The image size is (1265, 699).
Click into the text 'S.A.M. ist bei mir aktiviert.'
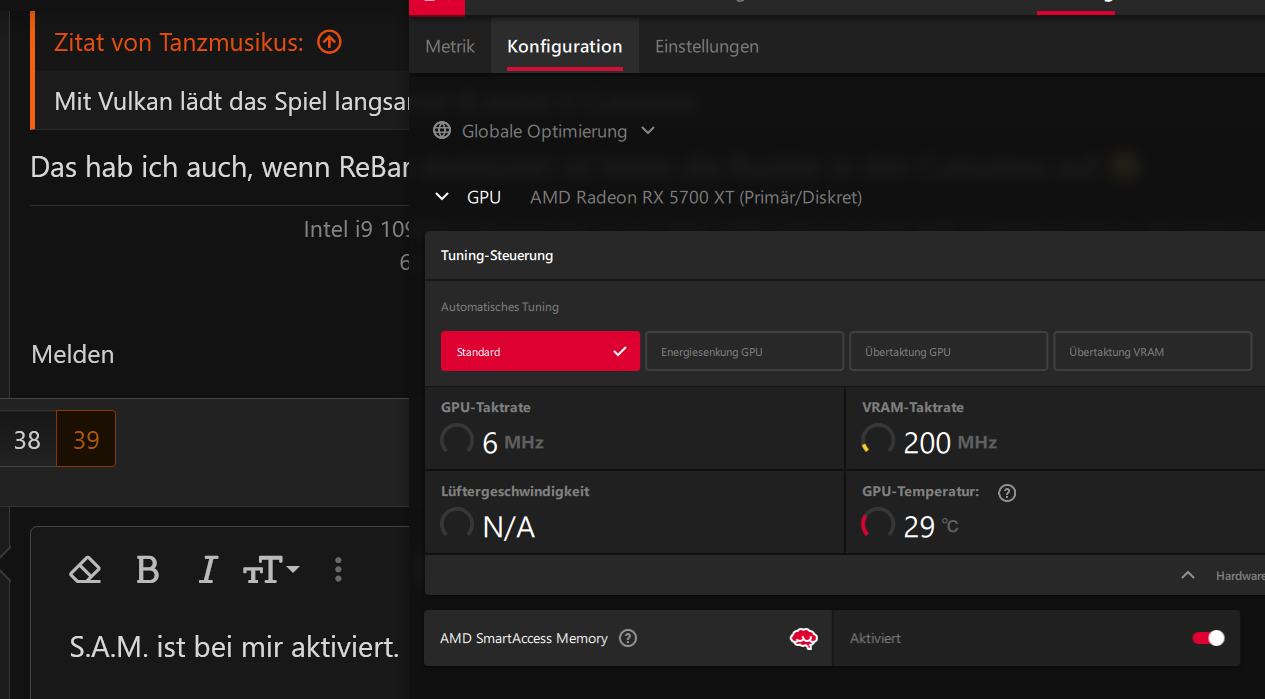point(235,647)
